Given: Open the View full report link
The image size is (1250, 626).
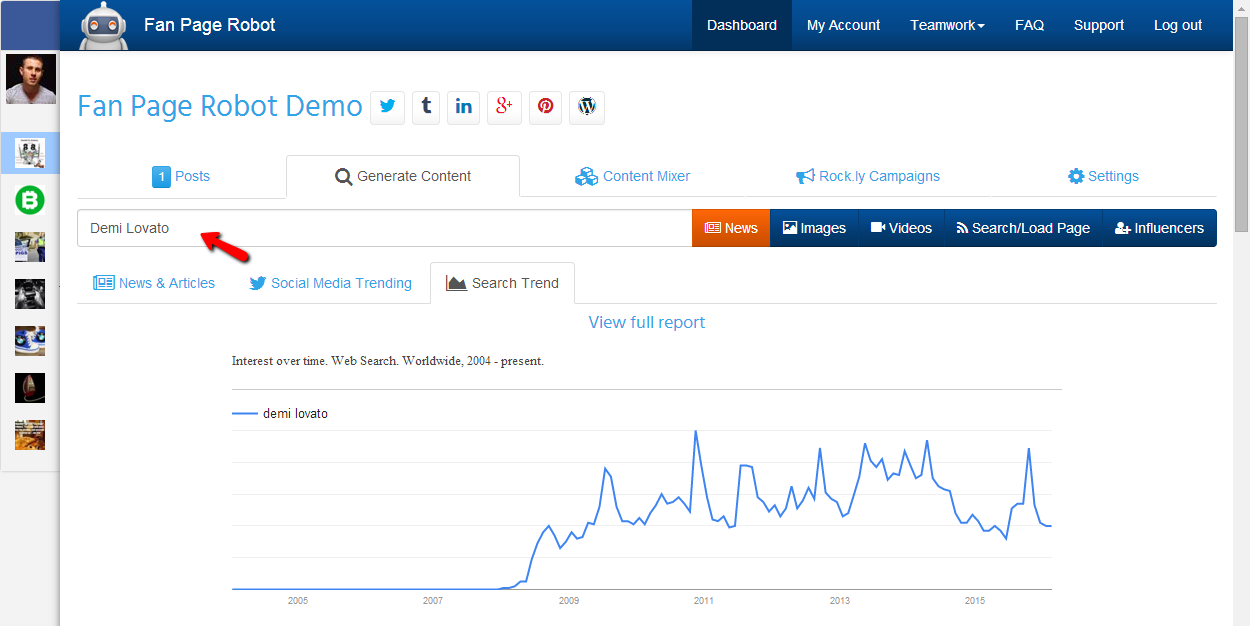Looking at the screenshot, I should tap(647, 322).
